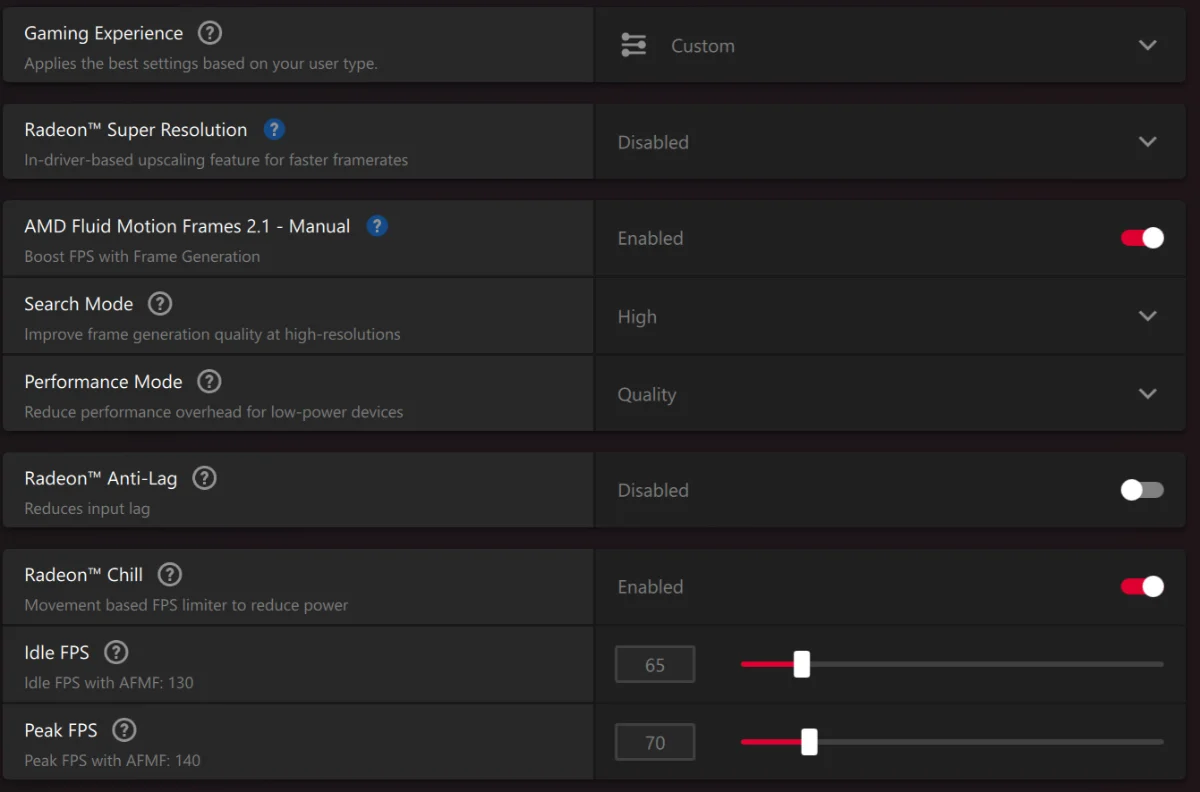This screenshot has height=792, width=1200.
Task: Click Performance Mode question mark icon
Action: tap(209, 381)
